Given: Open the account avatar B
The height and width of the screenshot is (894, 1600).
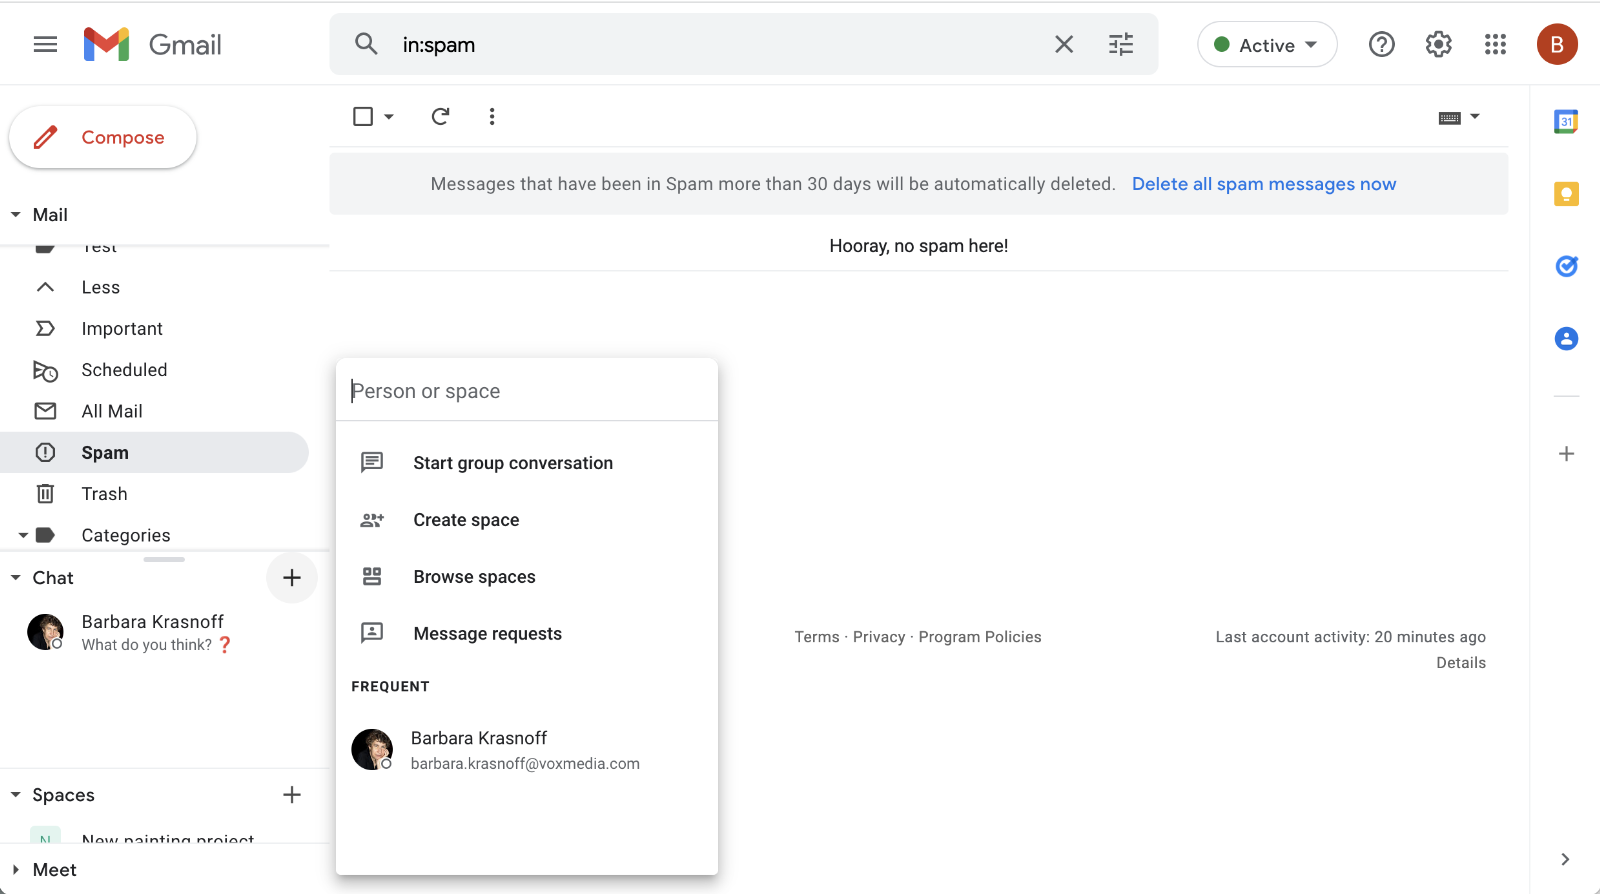Looking at the screenshot, I should 1557,44.
